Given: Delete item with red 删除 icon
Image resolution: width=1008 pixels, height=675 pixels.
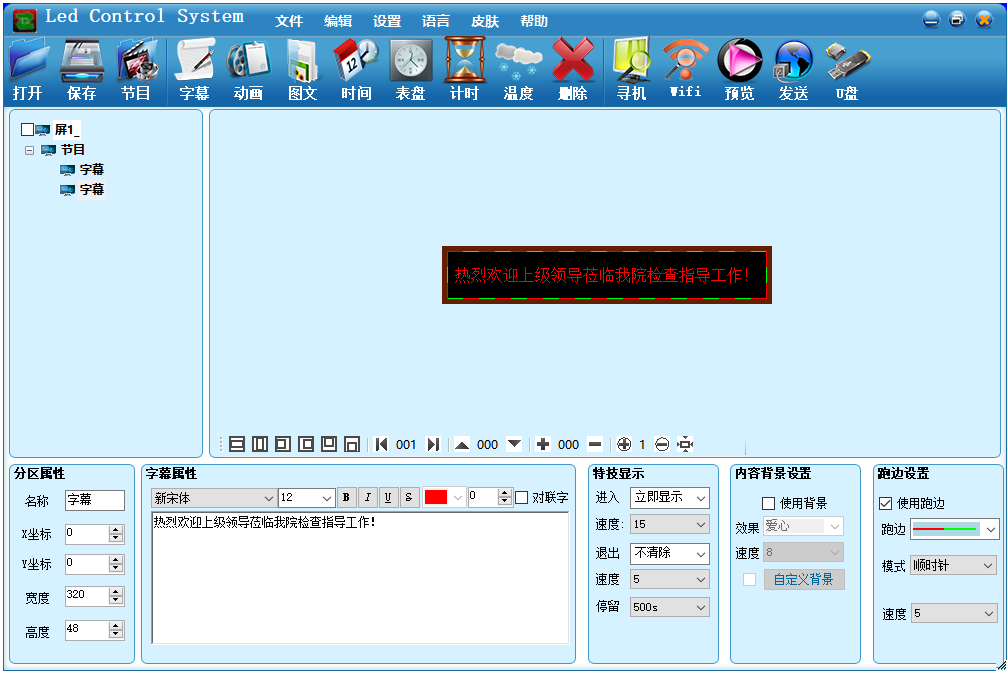Looking at the screenshot, I should coord(573,69).
